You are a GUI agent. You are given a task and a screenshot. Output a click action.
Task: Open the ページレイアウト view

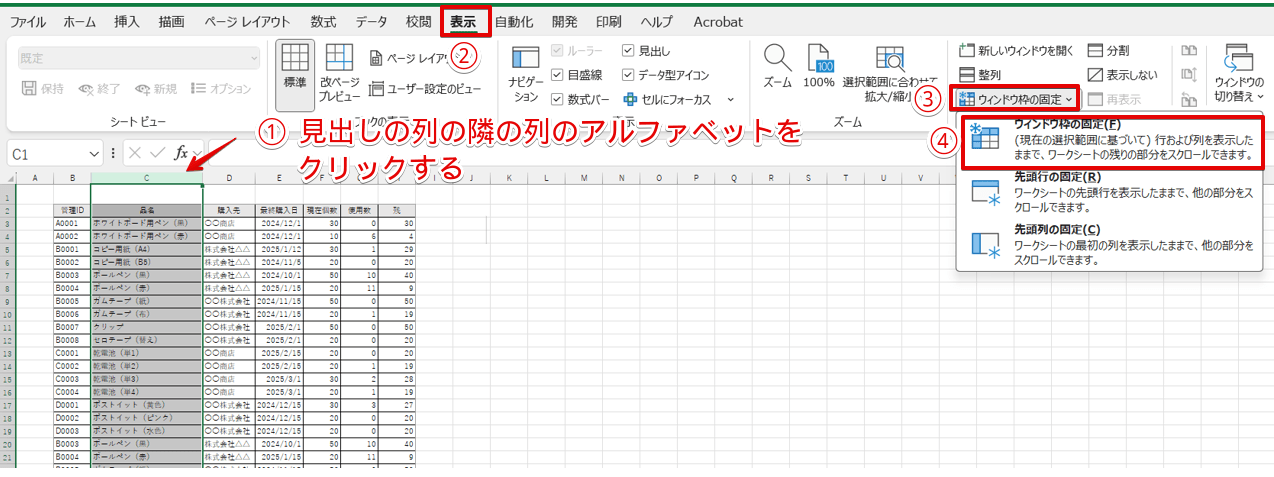411,57
